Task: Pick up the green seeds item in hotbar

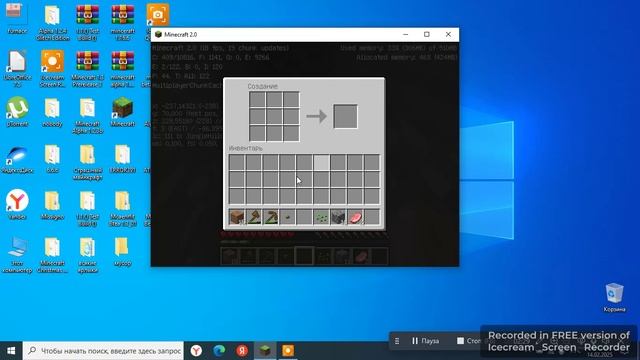Action: [321, 217]
